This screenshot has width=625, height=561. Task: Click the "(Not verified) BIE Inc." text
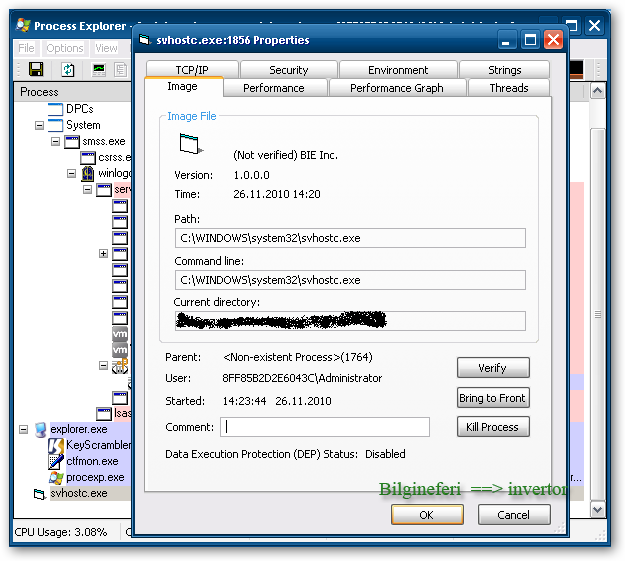click(x=285, y=155)
